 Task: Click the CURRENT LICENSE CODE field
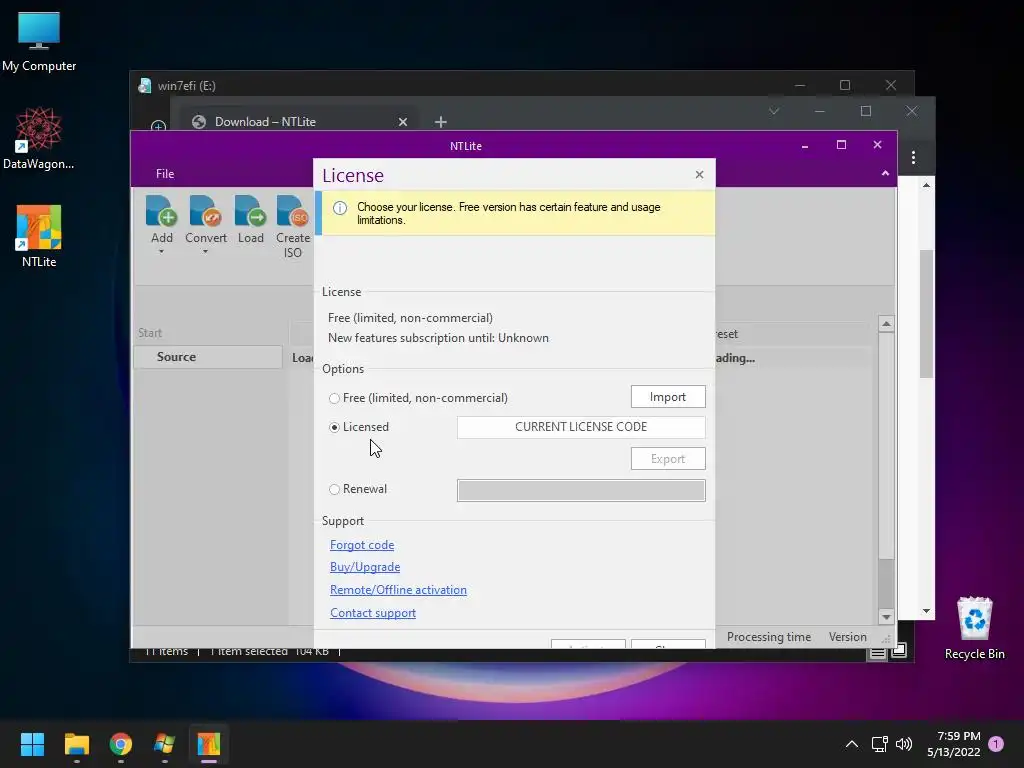[581, 427]
